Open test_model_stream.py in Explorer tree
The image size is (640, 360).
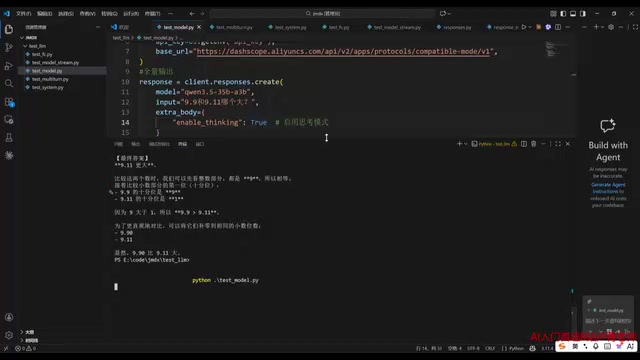click(55, 62)
